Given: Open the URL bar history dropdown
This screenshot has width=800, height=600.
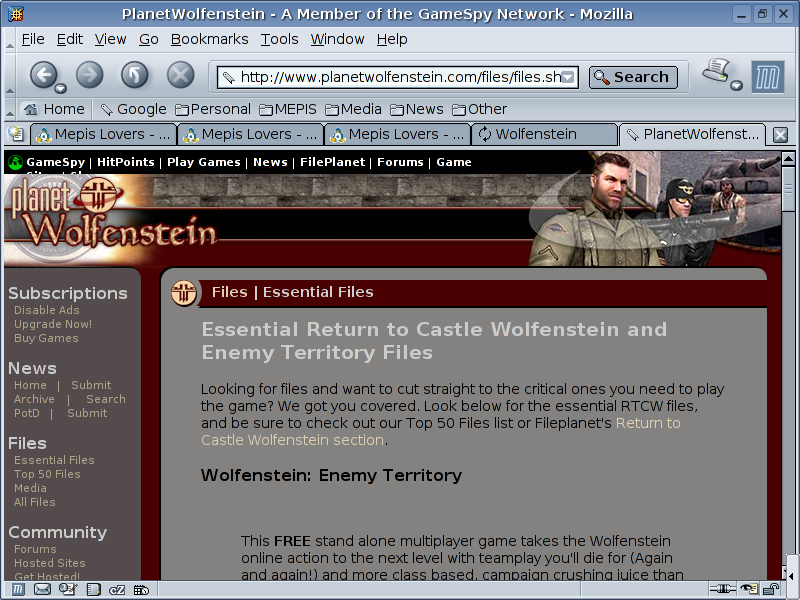Looking at the screenshot, I should [568, 77].
